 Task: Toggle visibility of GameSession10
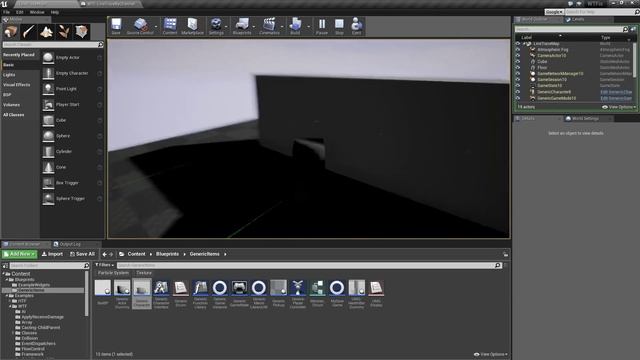click(x=518, y=80)
